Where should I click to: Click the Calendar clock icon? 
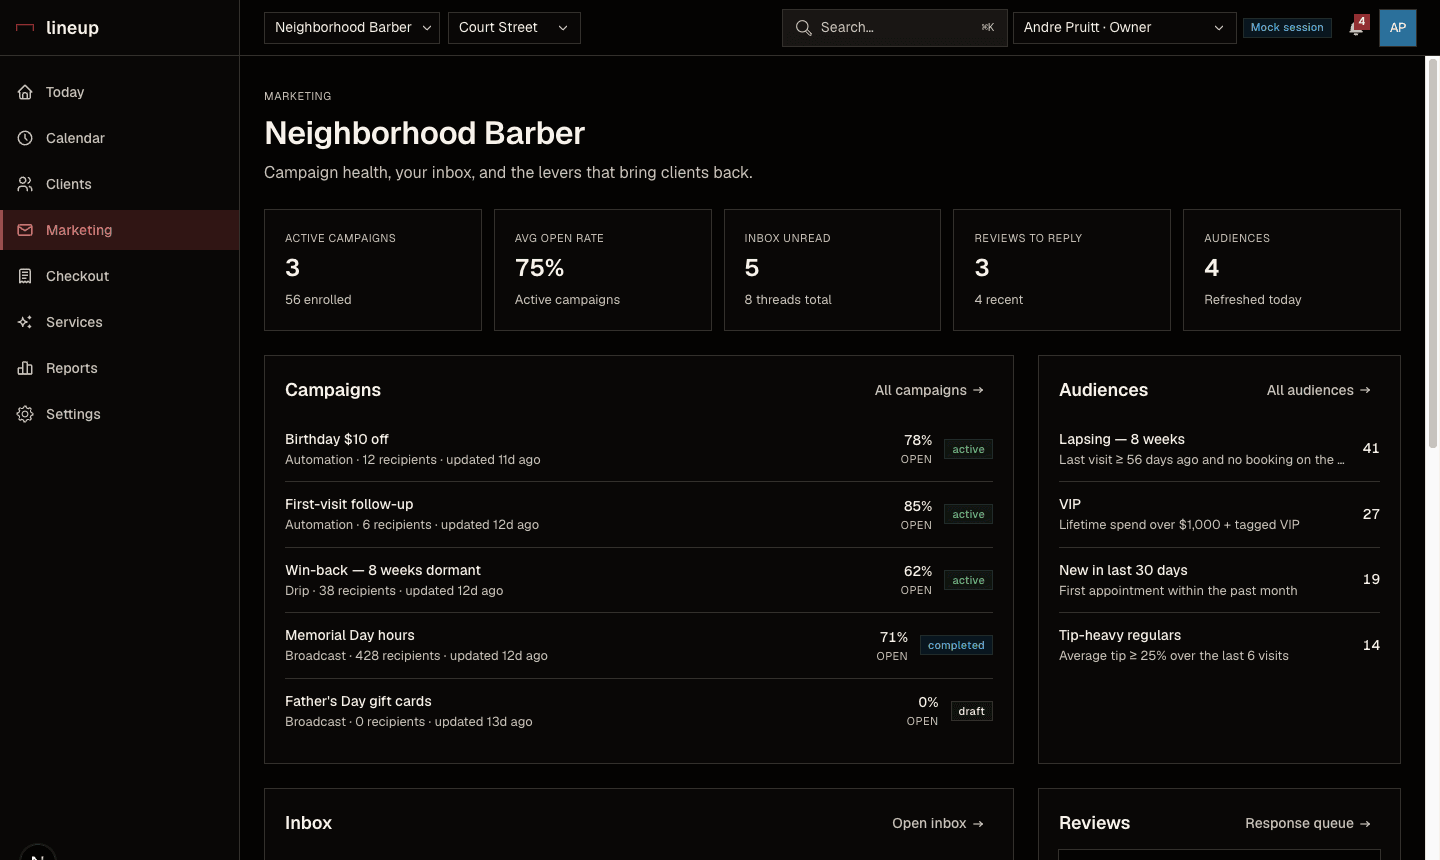25,138
